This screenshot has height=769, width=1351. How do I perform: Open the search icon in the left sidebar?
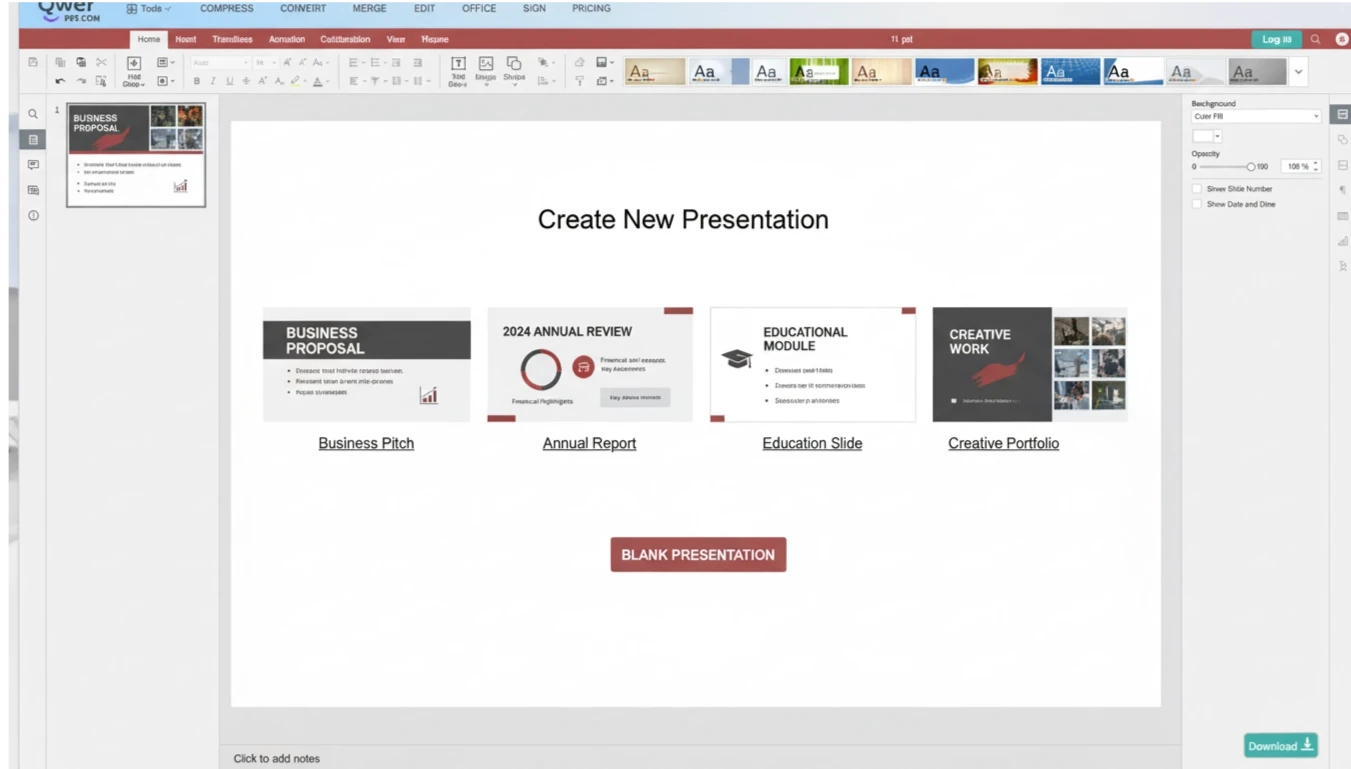pyautogui.click(x=33, y=114)
